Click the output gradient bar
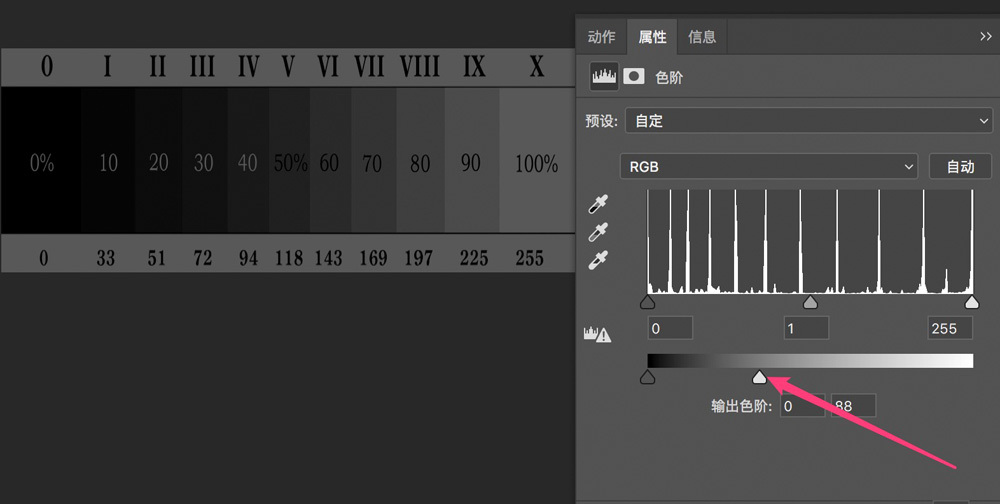 pyautogui.click(x=810, y=361)
